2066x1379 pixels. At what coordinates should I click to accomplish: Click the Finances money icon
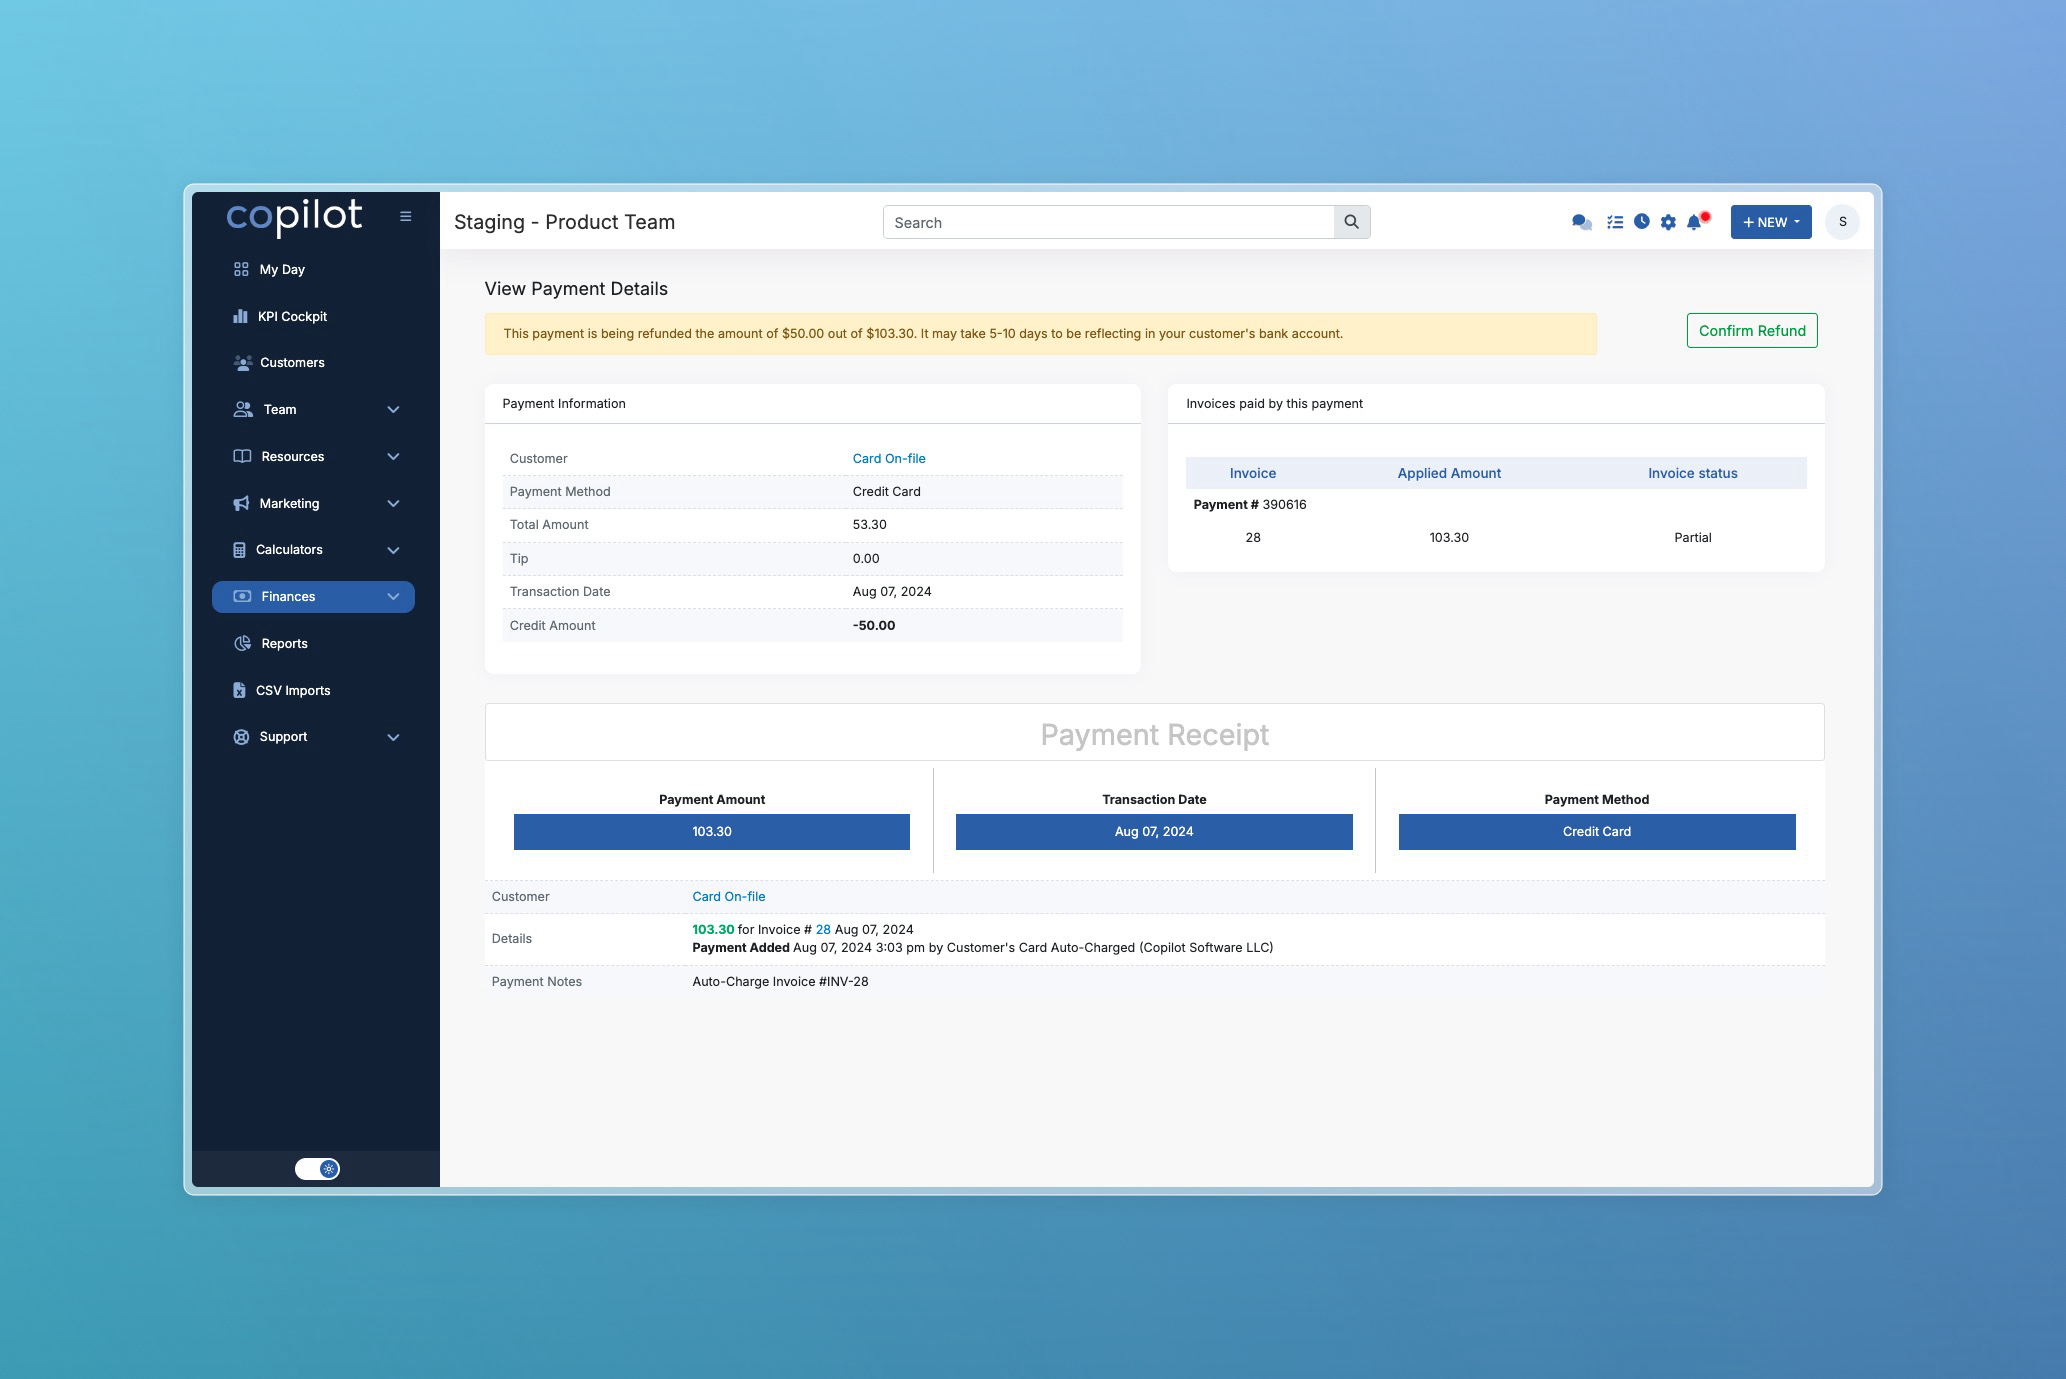[x=242, y=596]
